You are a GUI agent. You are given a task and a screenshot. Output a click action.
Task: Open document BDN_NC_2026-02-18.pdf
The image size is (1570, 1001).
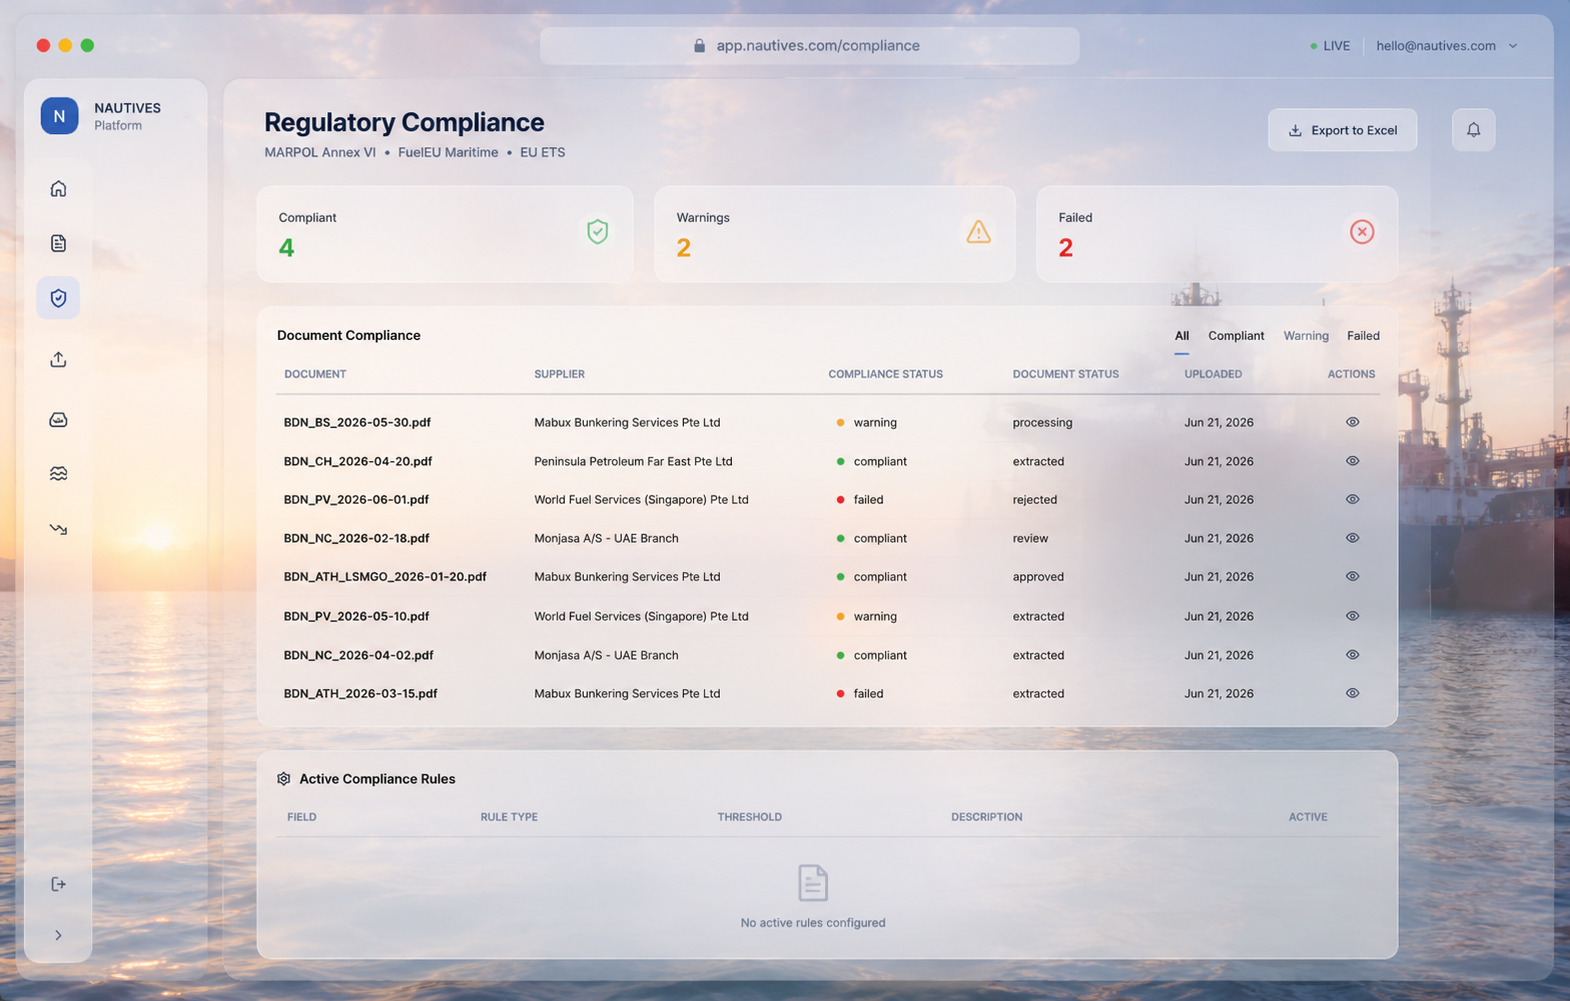356,538
